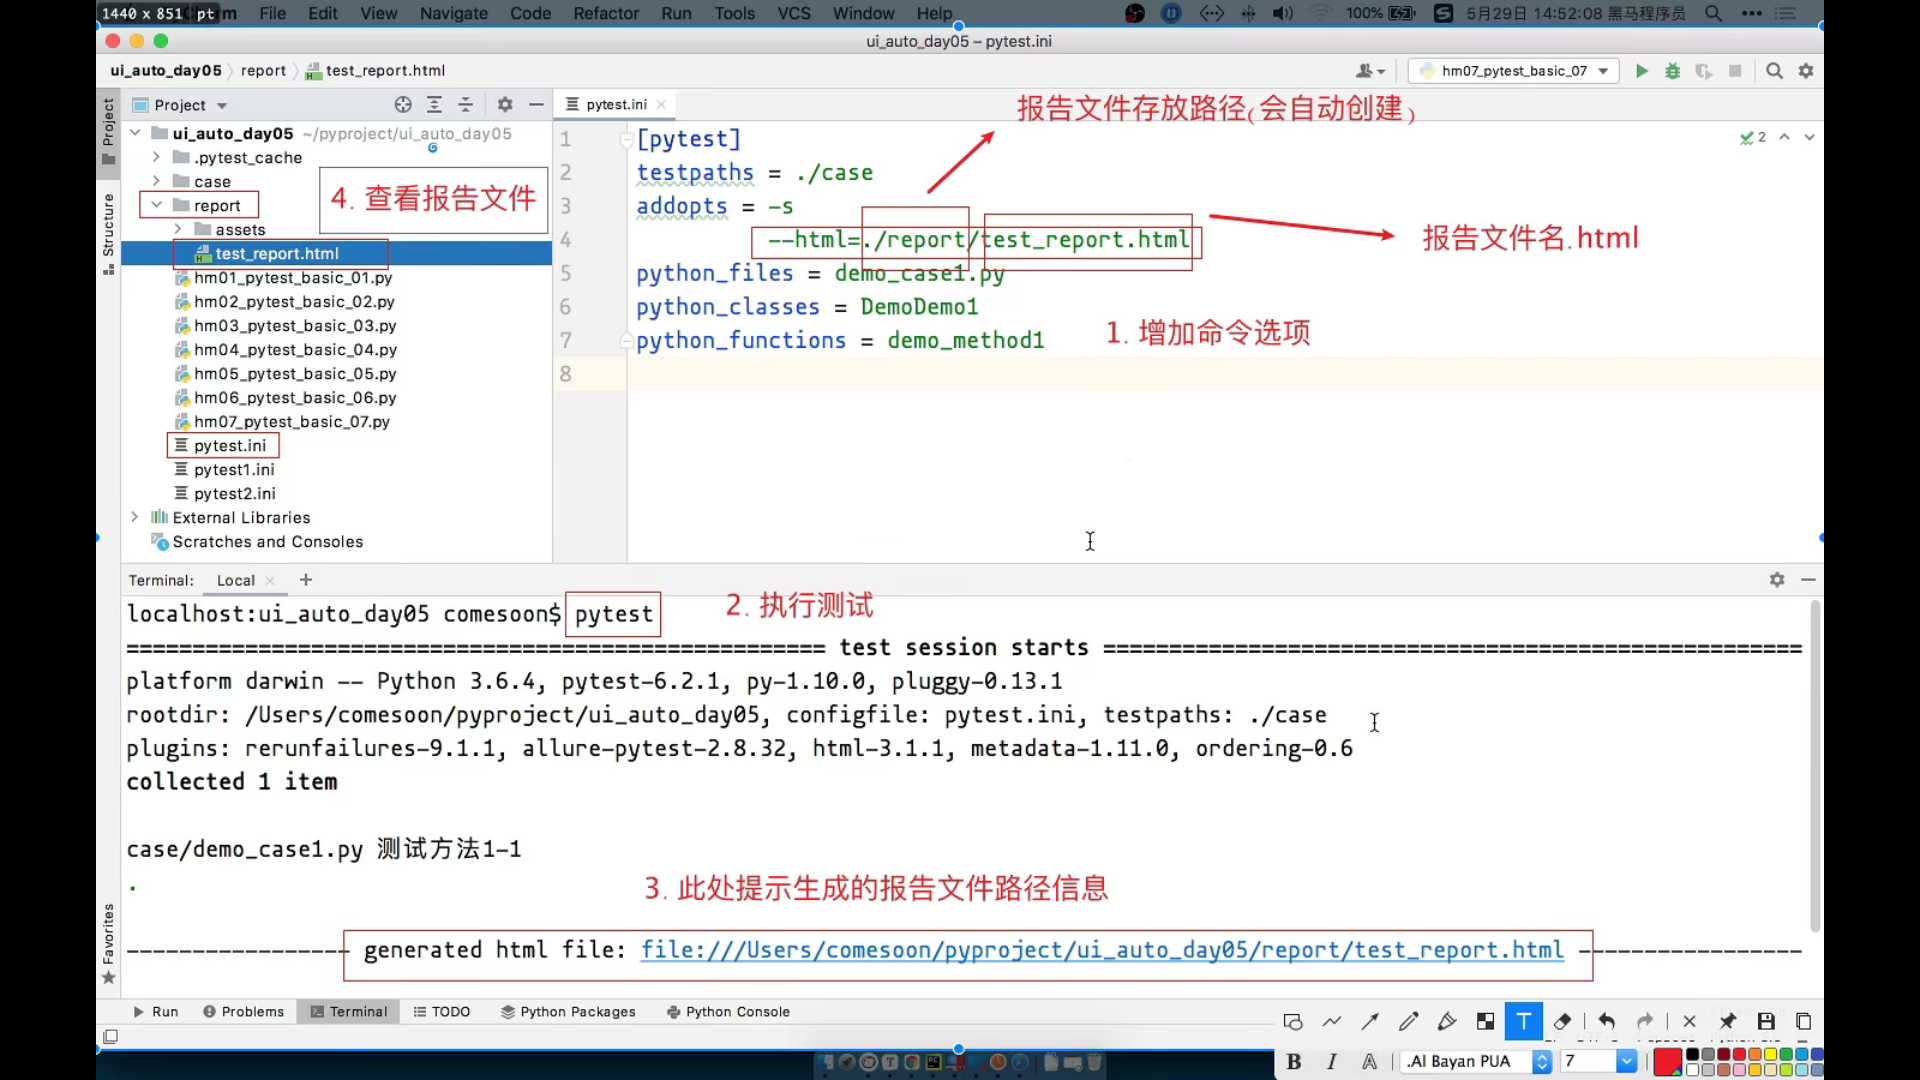The height and width of the screenshot is (1080, 1920).
Task: Select the arrow drawing tool
Action: click(1370, 1021)
